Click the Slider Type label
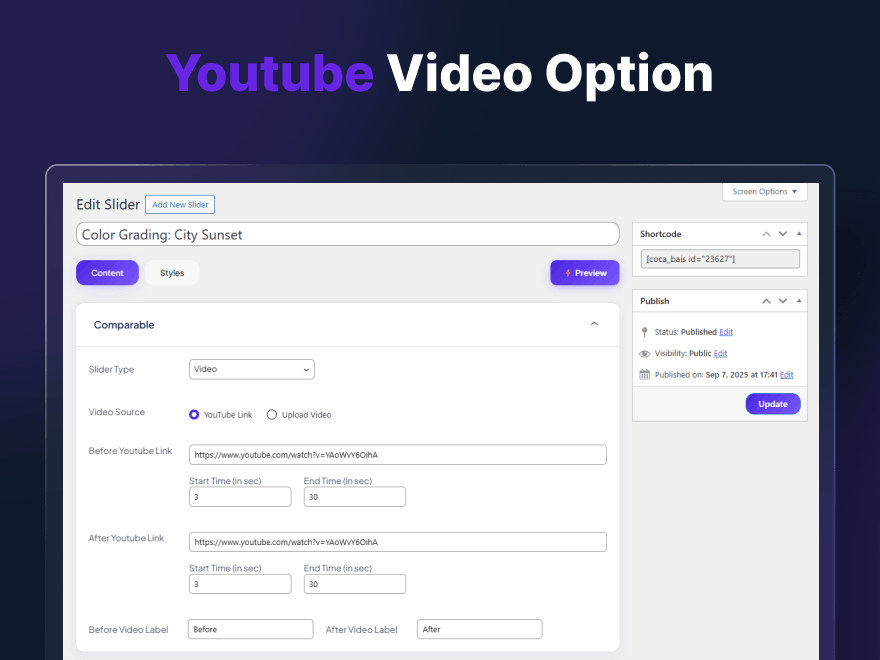This screenshot has height=660, width=880. 111,369
